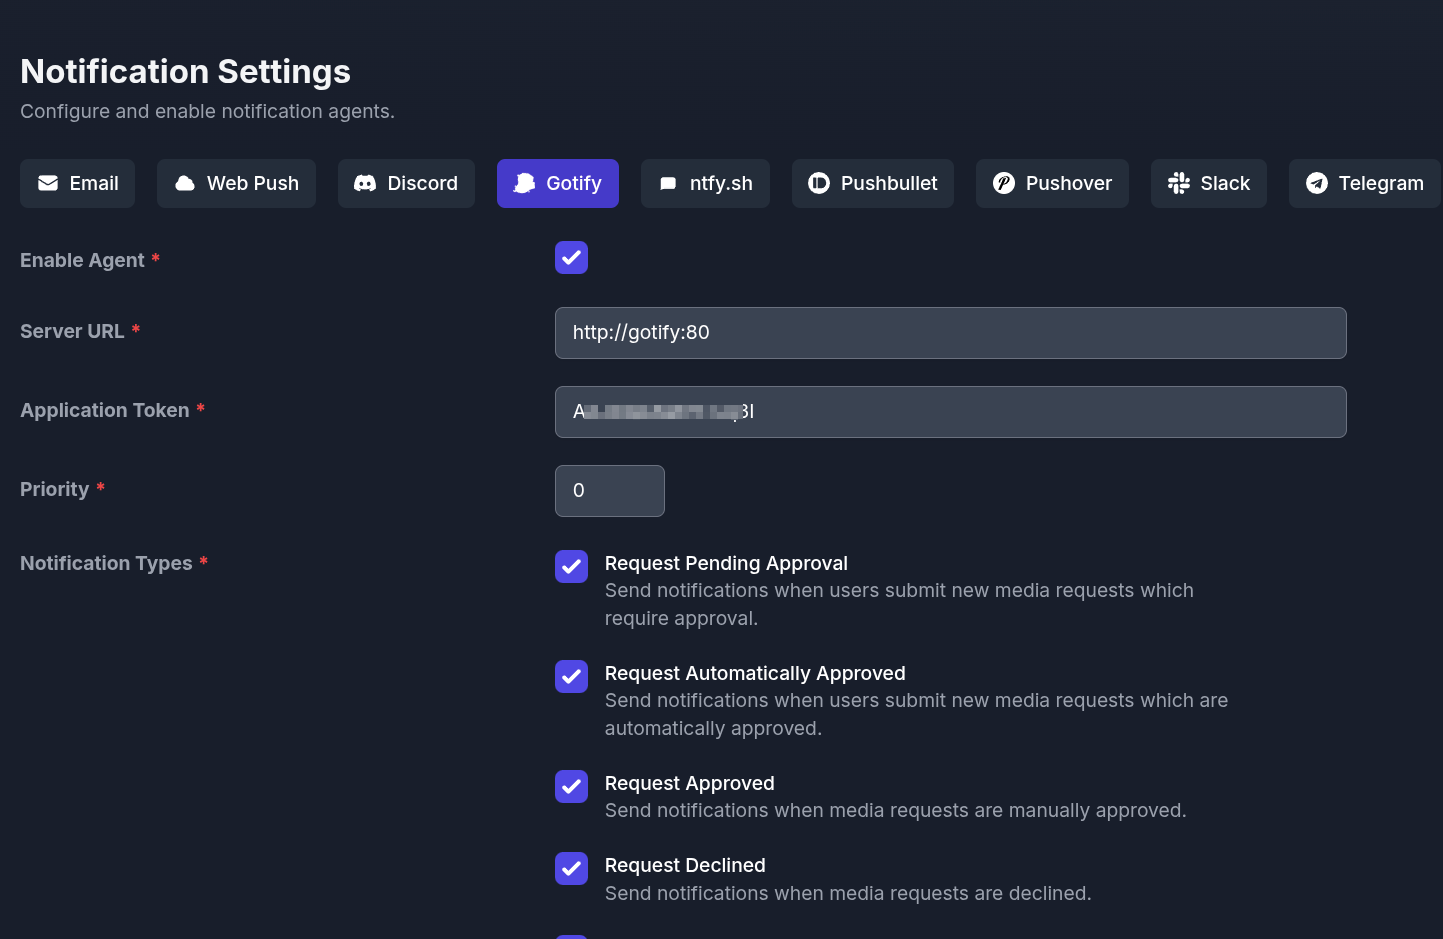
Task: Click the Discord logo icon
Action: [x=365, y=183]
